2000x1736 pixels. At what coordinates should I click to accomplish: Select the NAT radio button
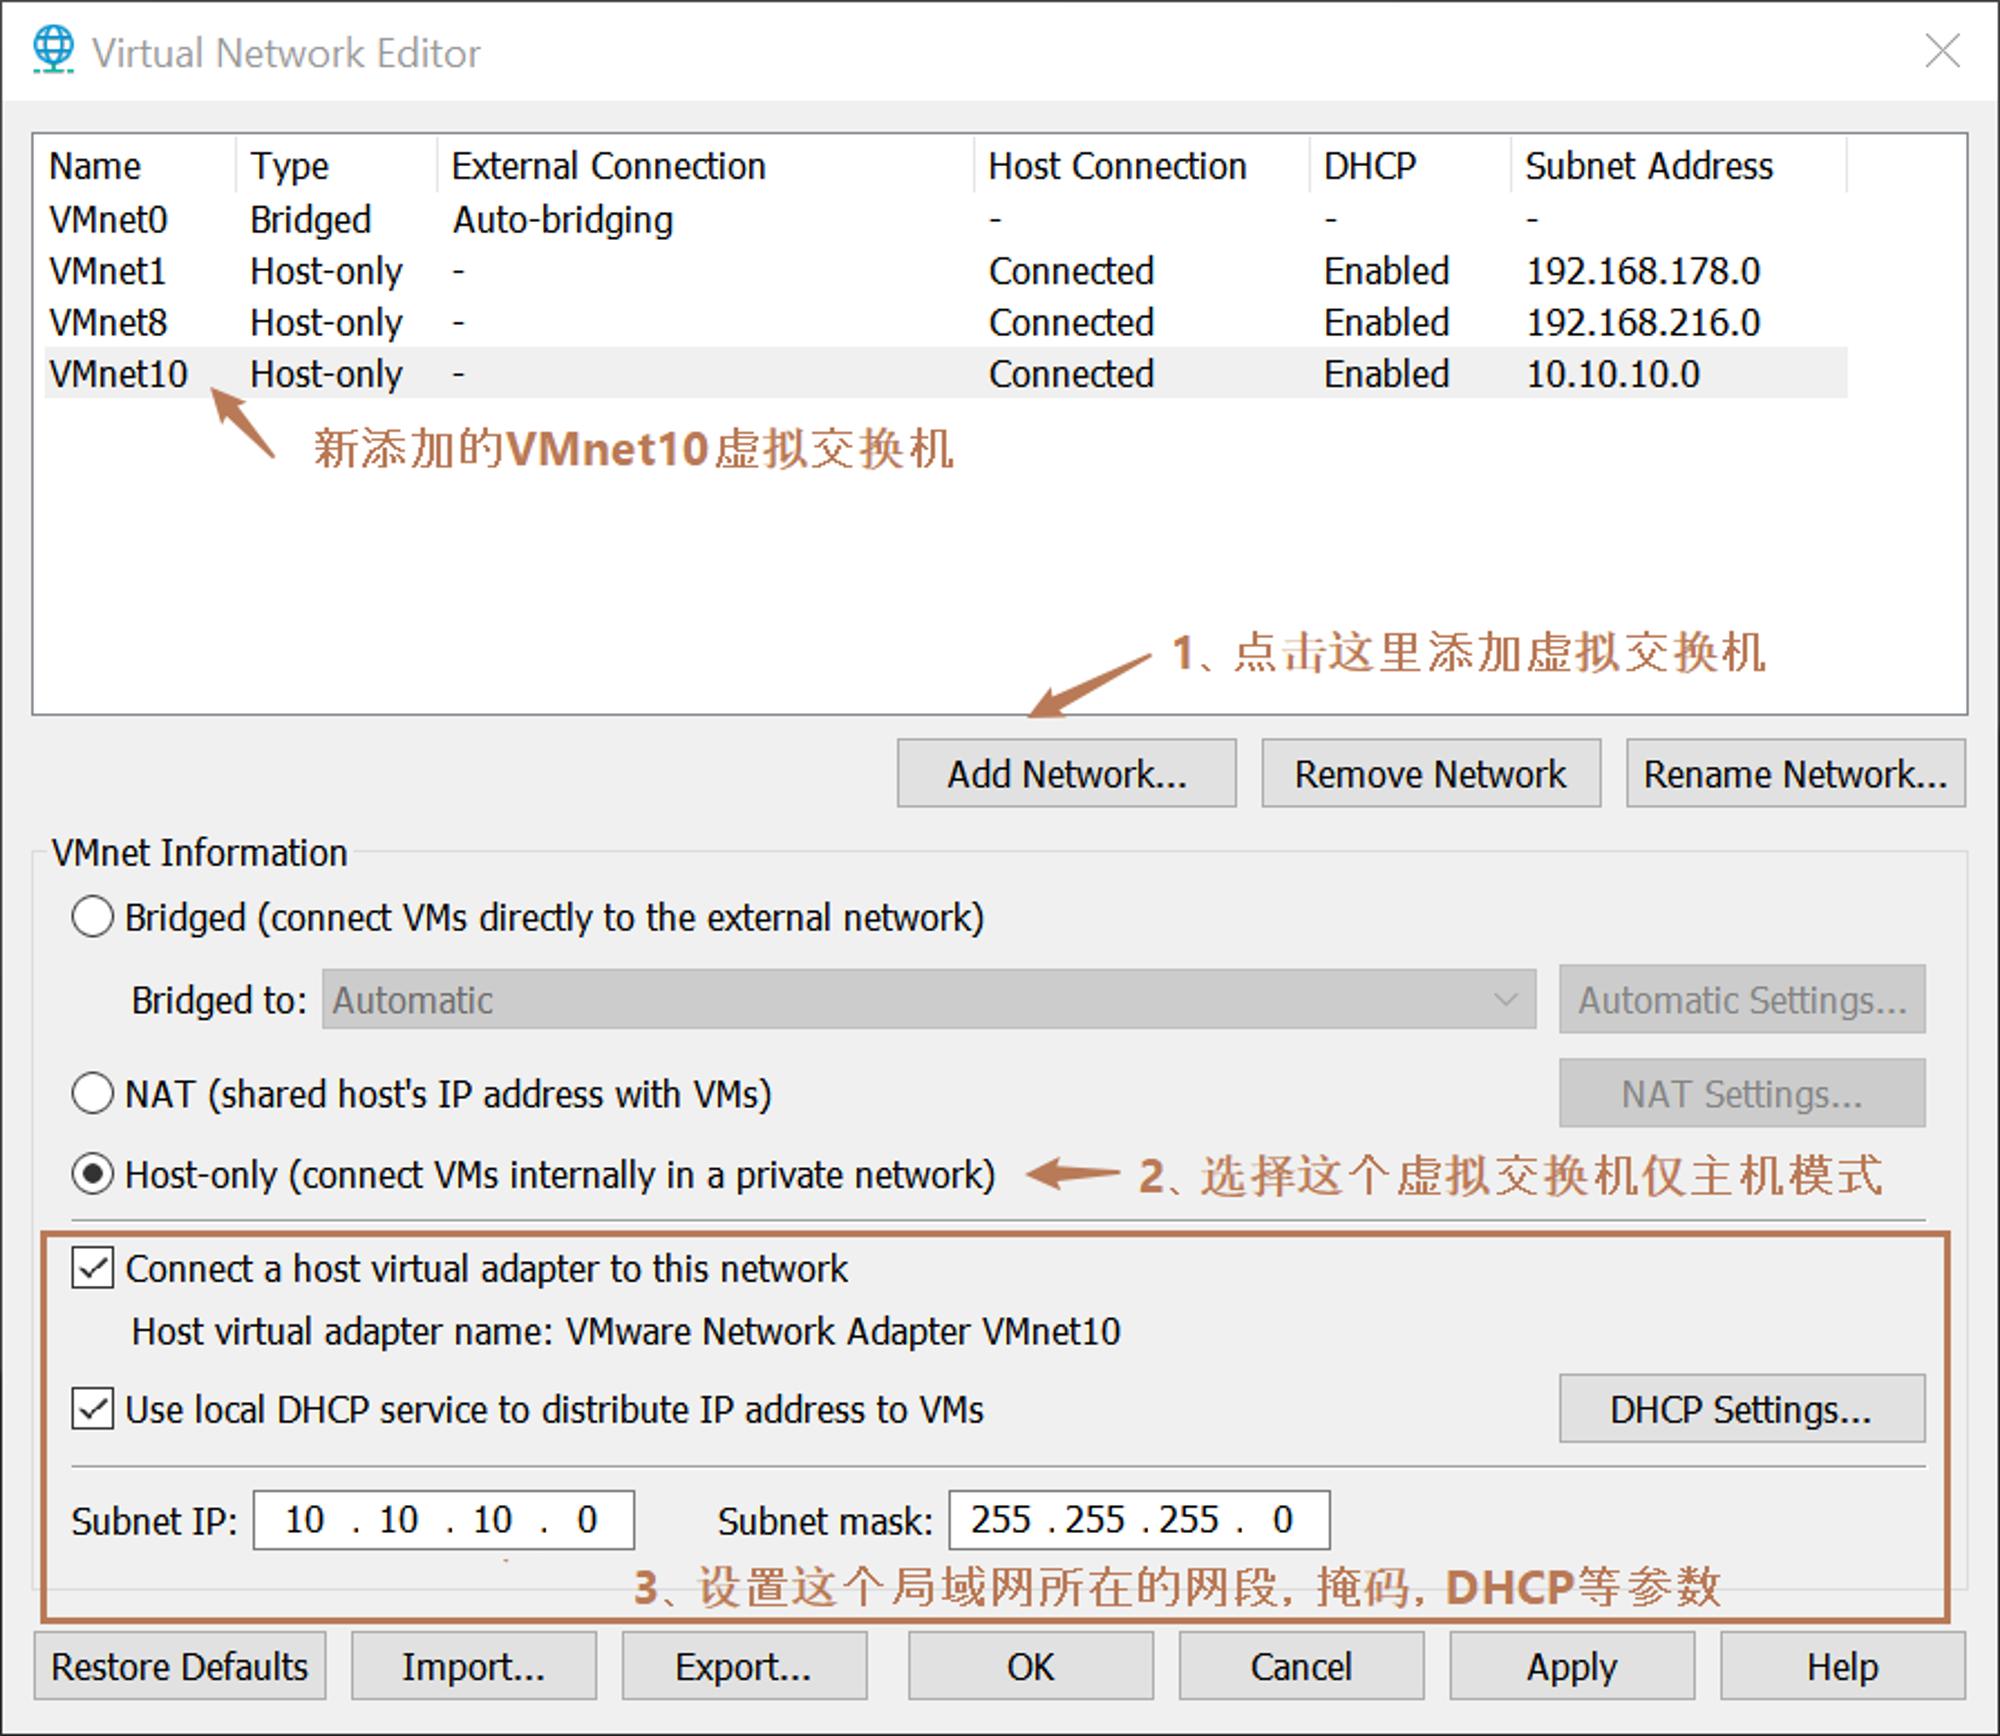[92, 1093]
